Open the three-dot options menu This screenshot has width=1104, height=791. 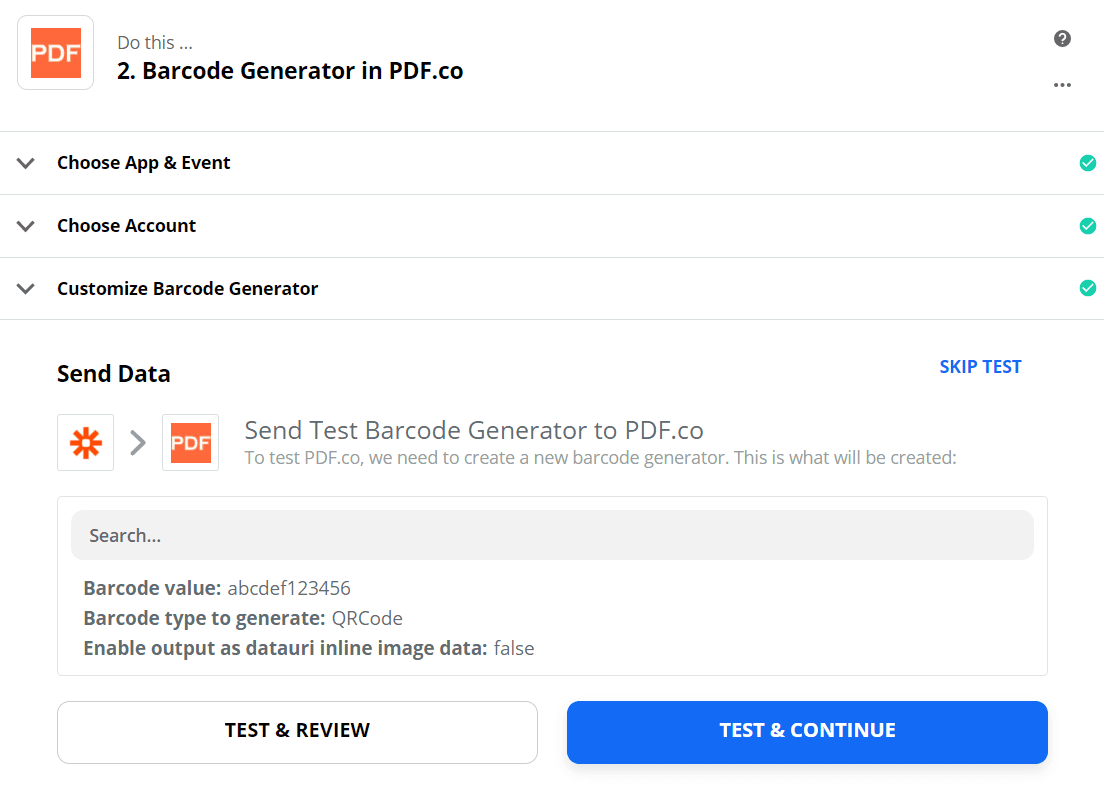[1062, 85]
